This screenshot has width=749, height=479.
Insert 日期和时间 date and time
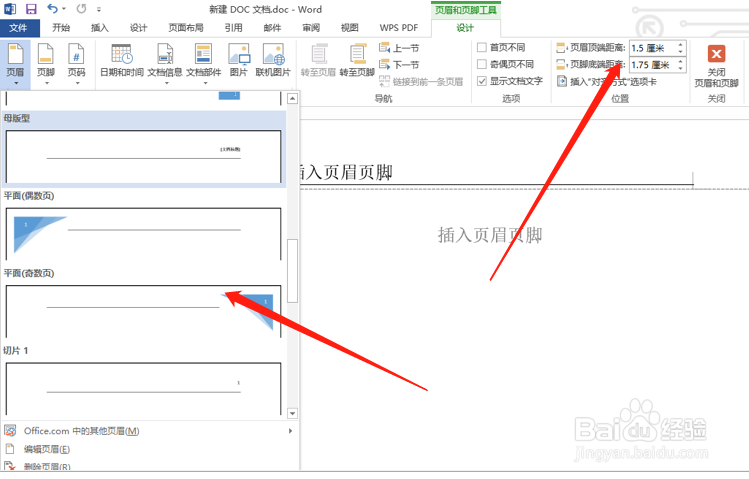pyautogui.click(x=122, y=61)
